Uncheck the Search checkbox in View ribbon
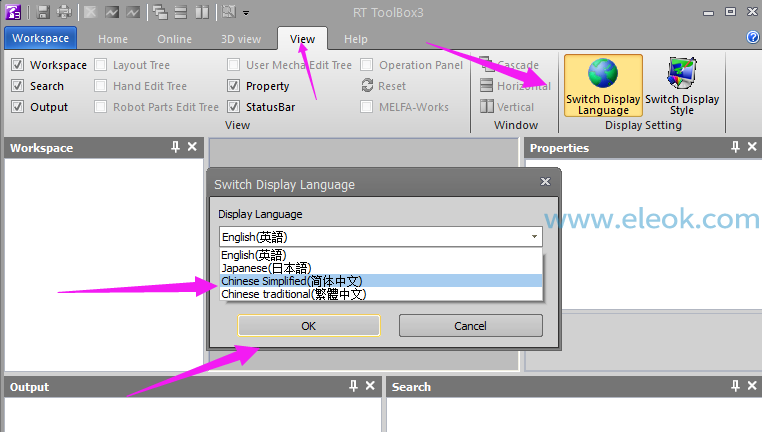 coord(17,86)
